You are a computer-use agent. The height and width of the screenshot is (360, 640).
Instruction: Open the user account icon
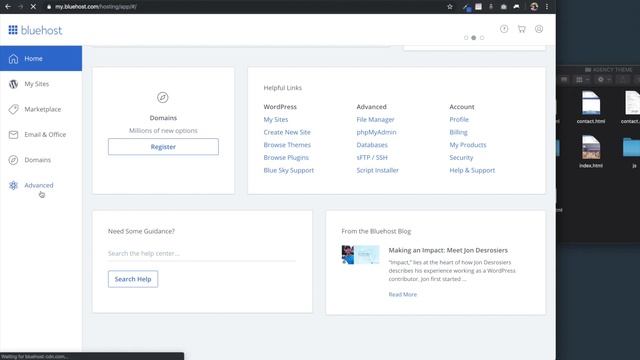coord(539,29)
